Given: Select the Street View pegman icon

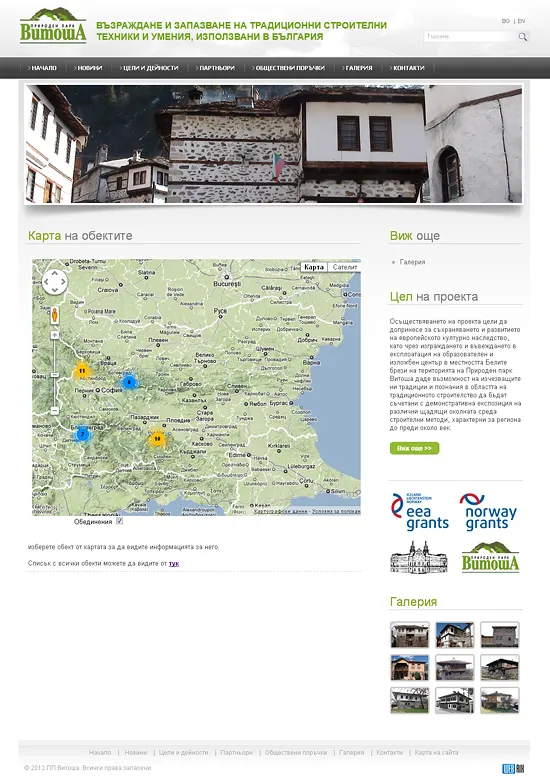Looking at the screenshot, I should click(x=55, y=315).
